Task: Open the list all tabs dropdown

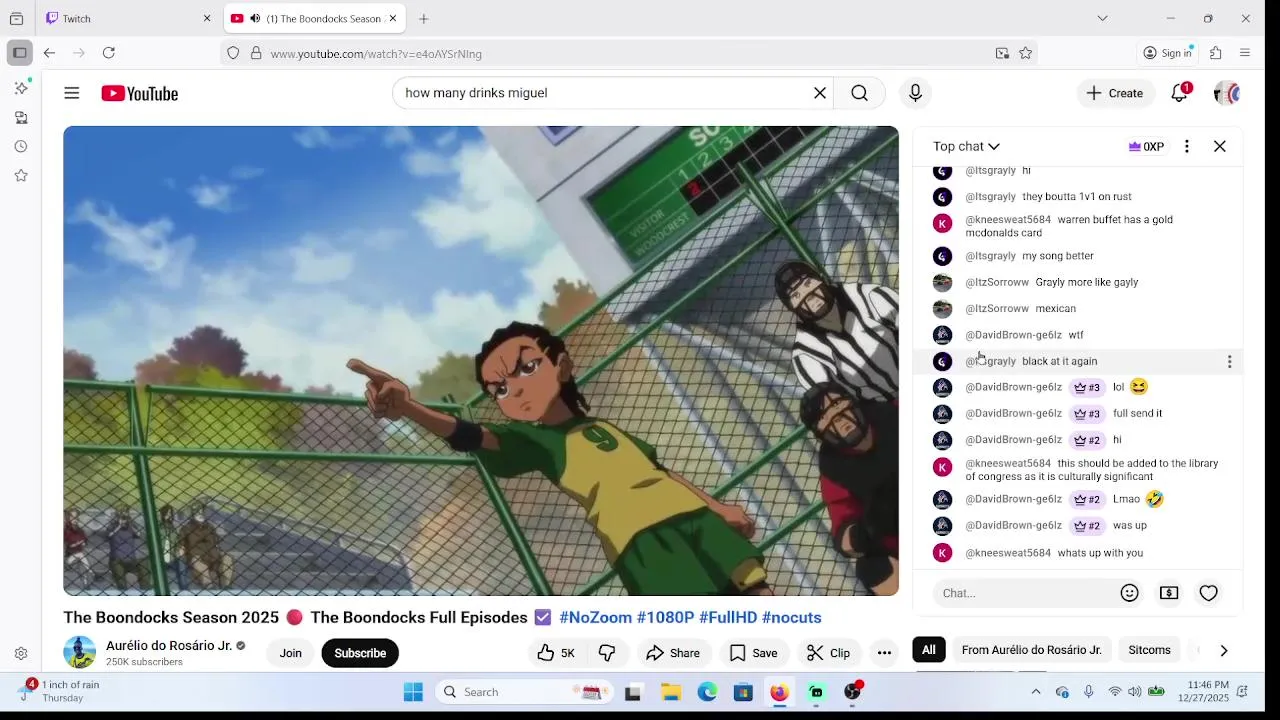Action: (1102, 18)
